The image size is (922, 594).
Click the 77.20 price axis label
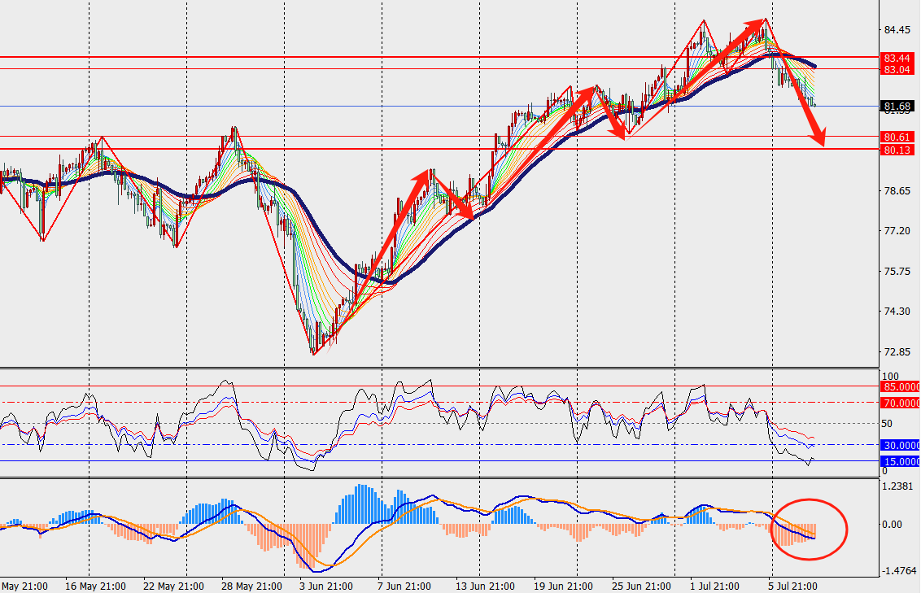coord(897,231)
